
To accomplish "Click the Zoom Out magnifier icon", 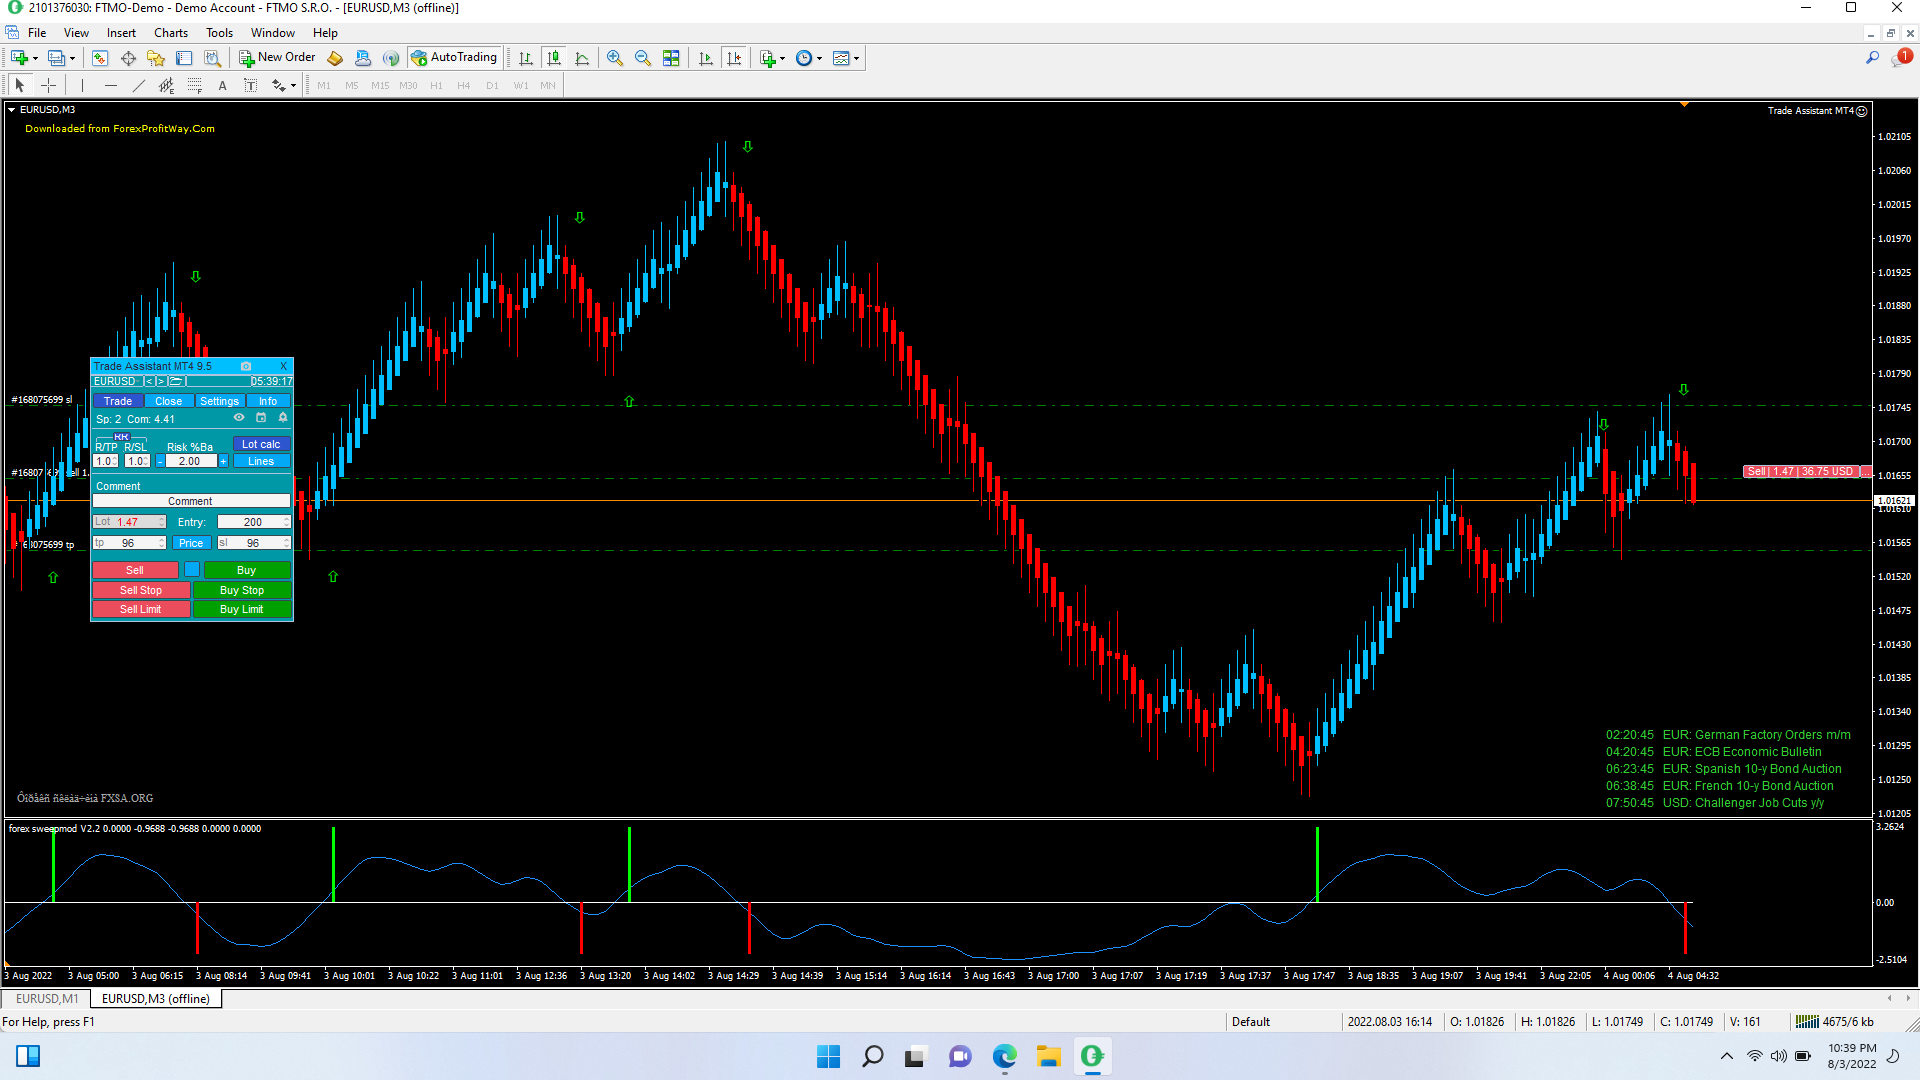I will click(643, 58).
